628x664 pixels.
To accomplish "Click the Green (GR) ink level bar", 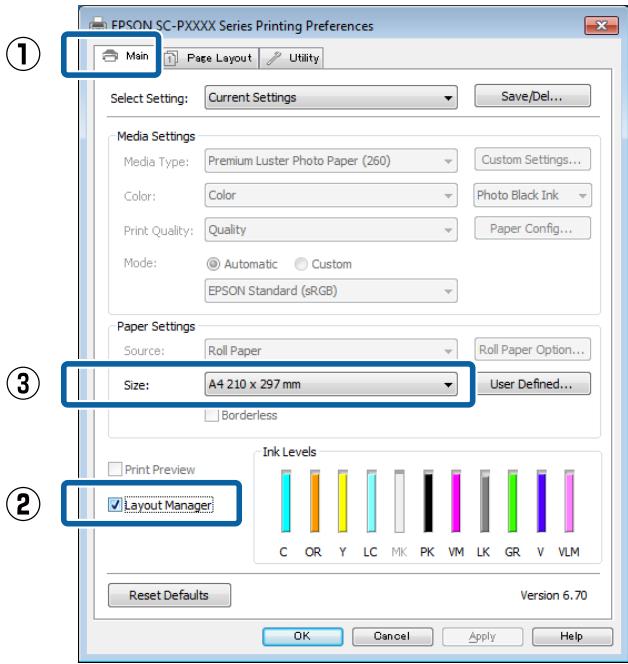I will [513, 501].
